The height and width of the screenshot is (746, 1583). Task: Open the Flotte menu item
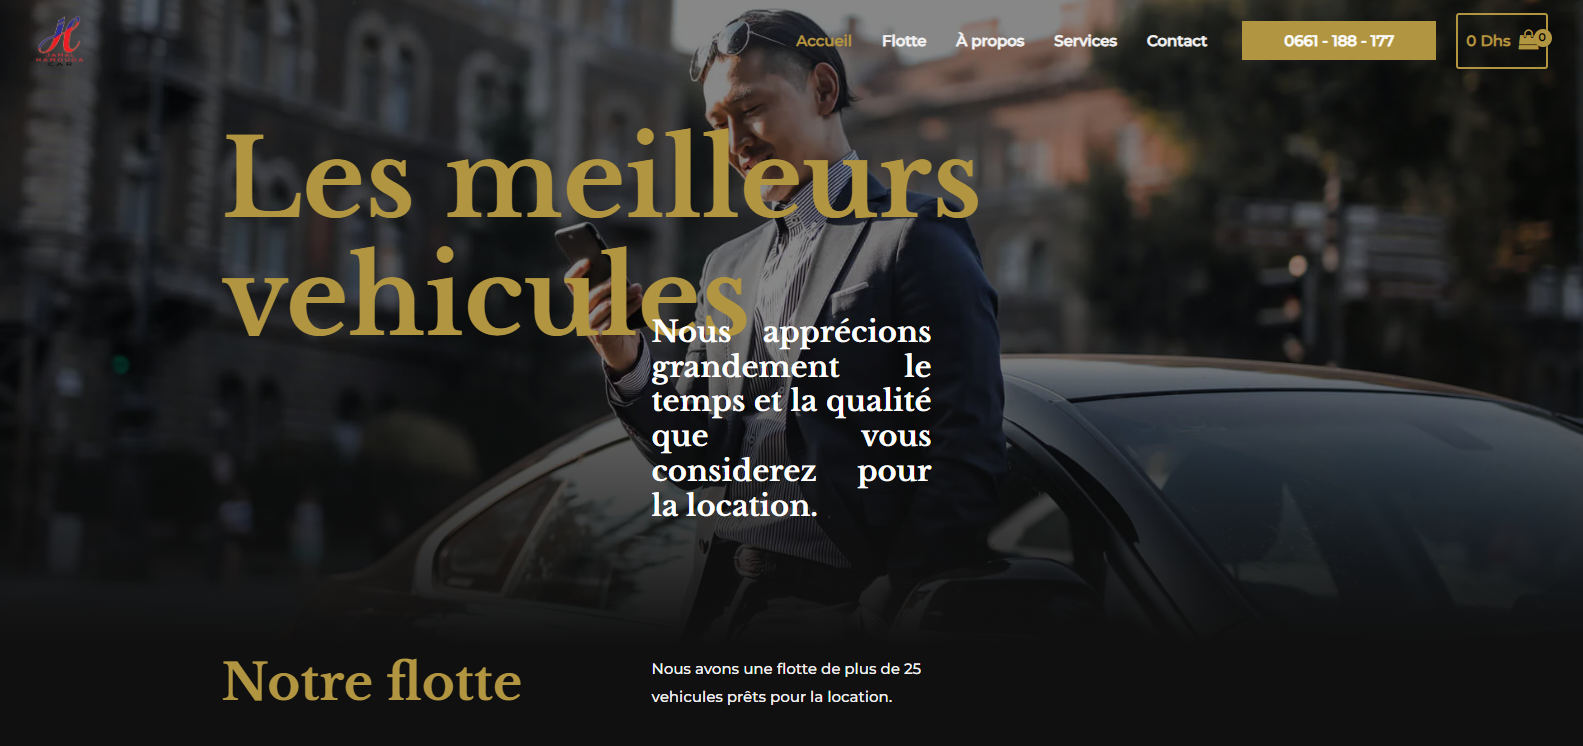point(904,41)
